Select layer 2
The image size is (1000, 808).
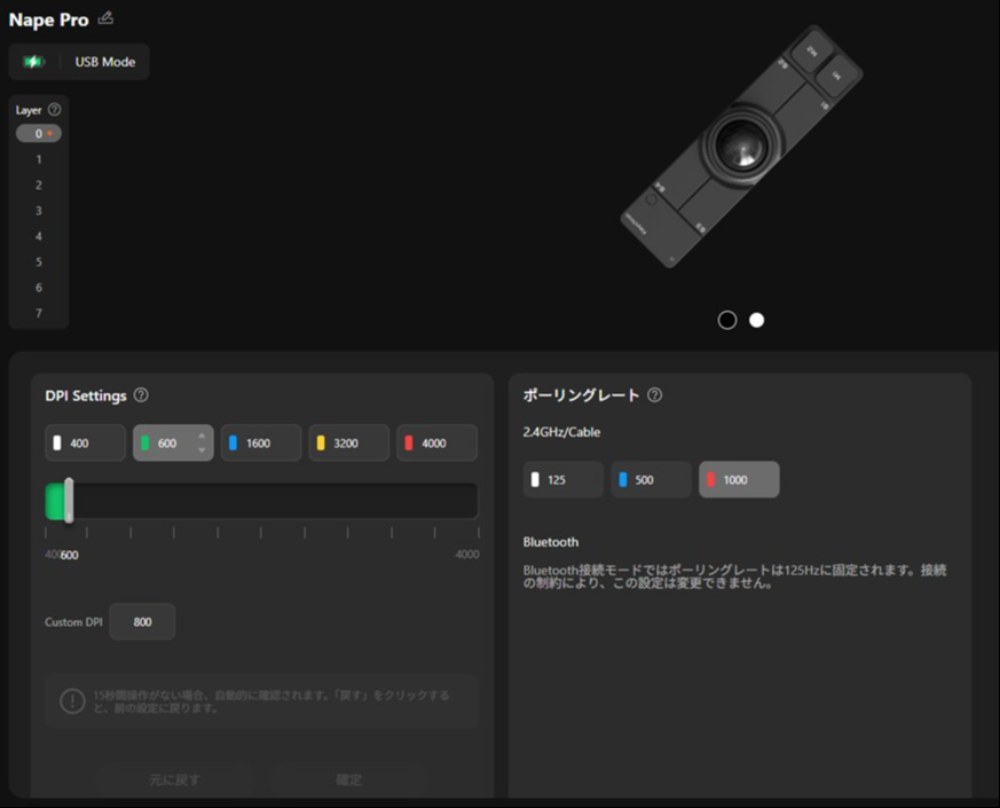coord(39,185)
